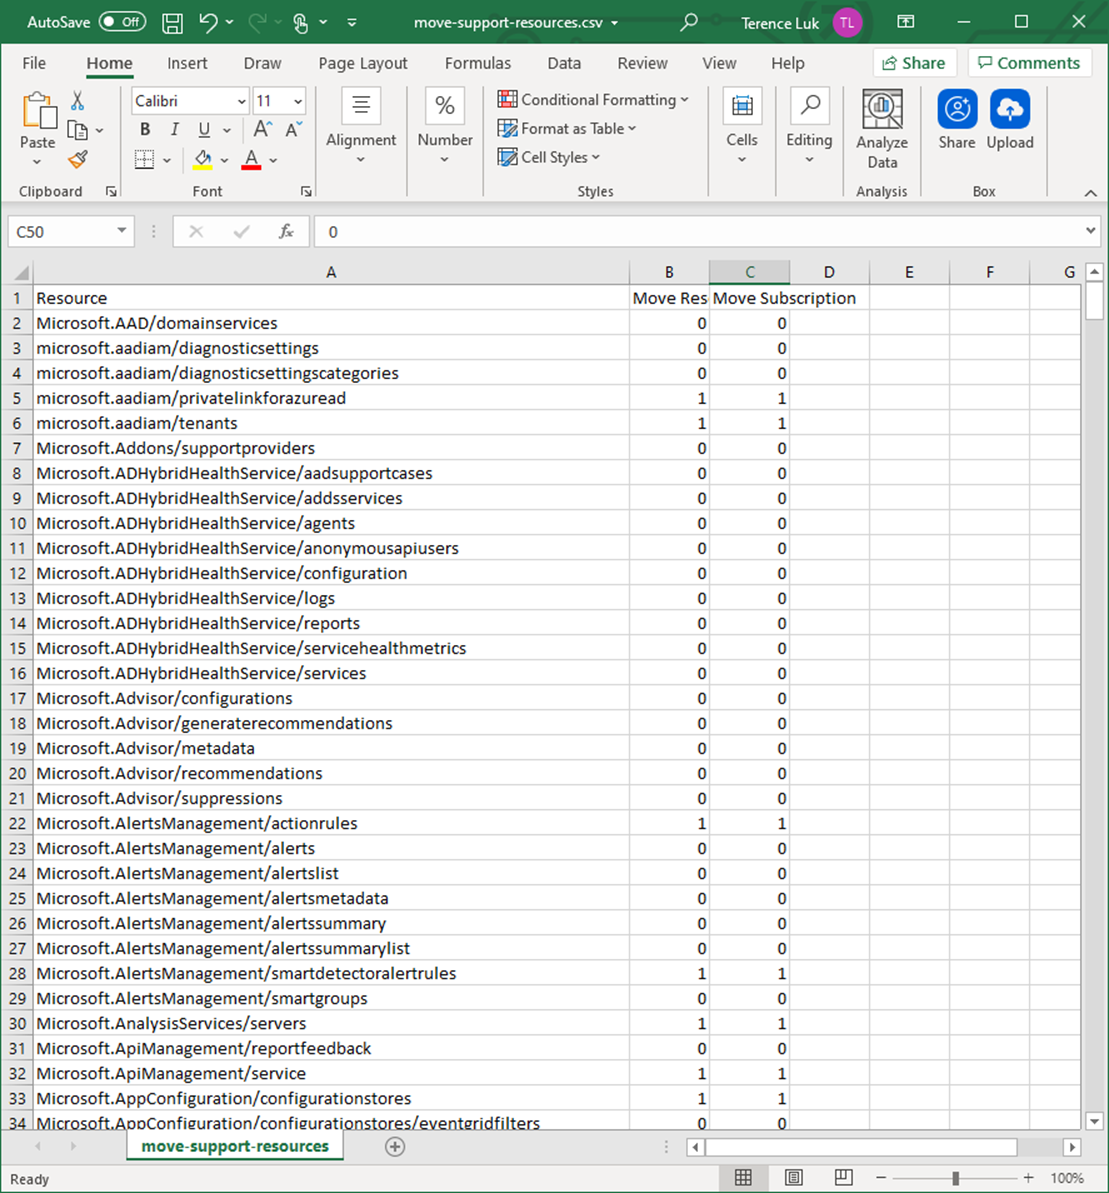This screenshot has height=1193, width=1109.
Task: Click the formula bar input field
Action: point(697,231)
